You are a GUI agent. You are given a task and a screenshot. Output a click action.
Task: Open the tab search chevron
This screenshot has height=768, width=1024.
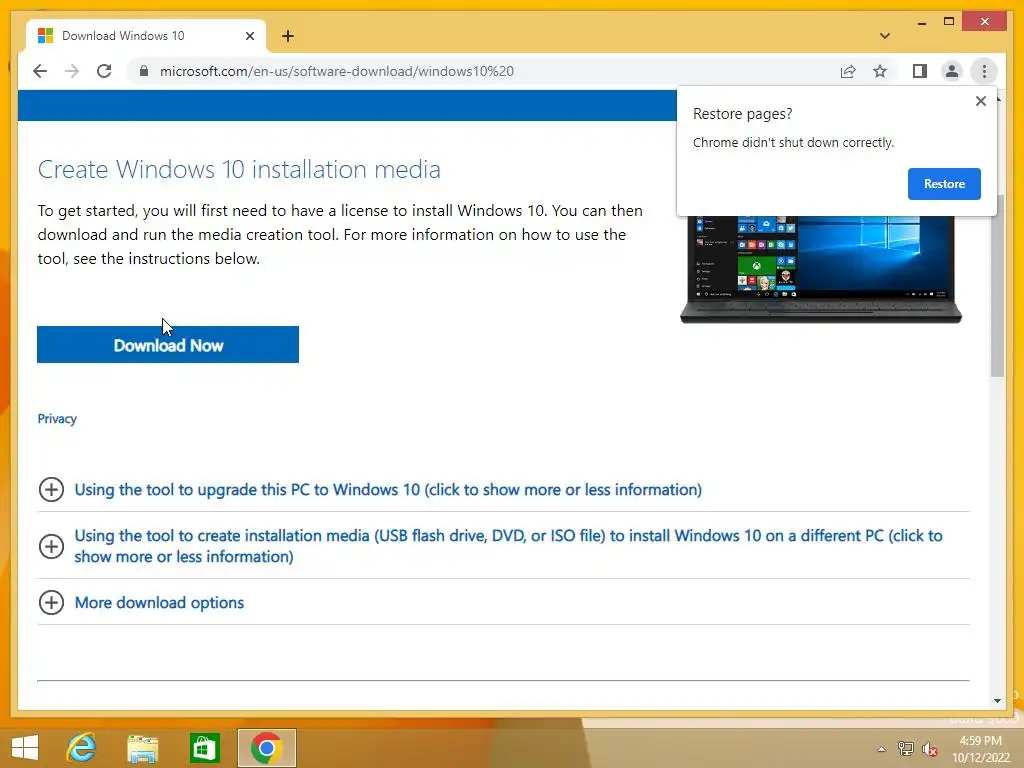point(885,36)
